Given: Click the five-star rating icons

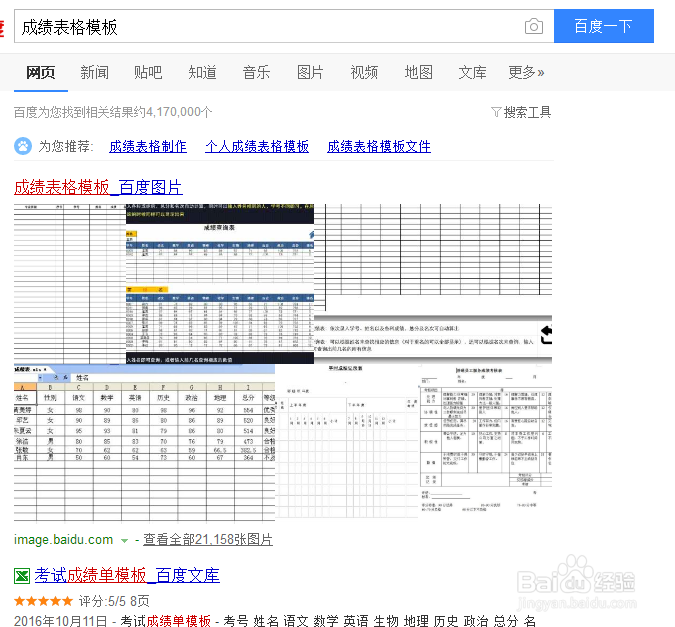Looking at the screenshot, I should [43, 601].
